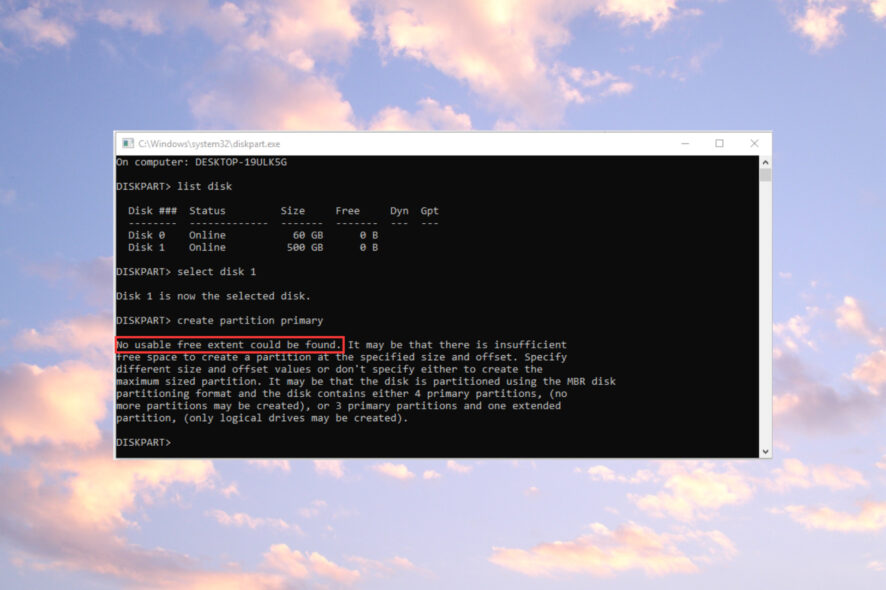
Task: Click the 'create partition primary' command
Action: click(250, 320)
